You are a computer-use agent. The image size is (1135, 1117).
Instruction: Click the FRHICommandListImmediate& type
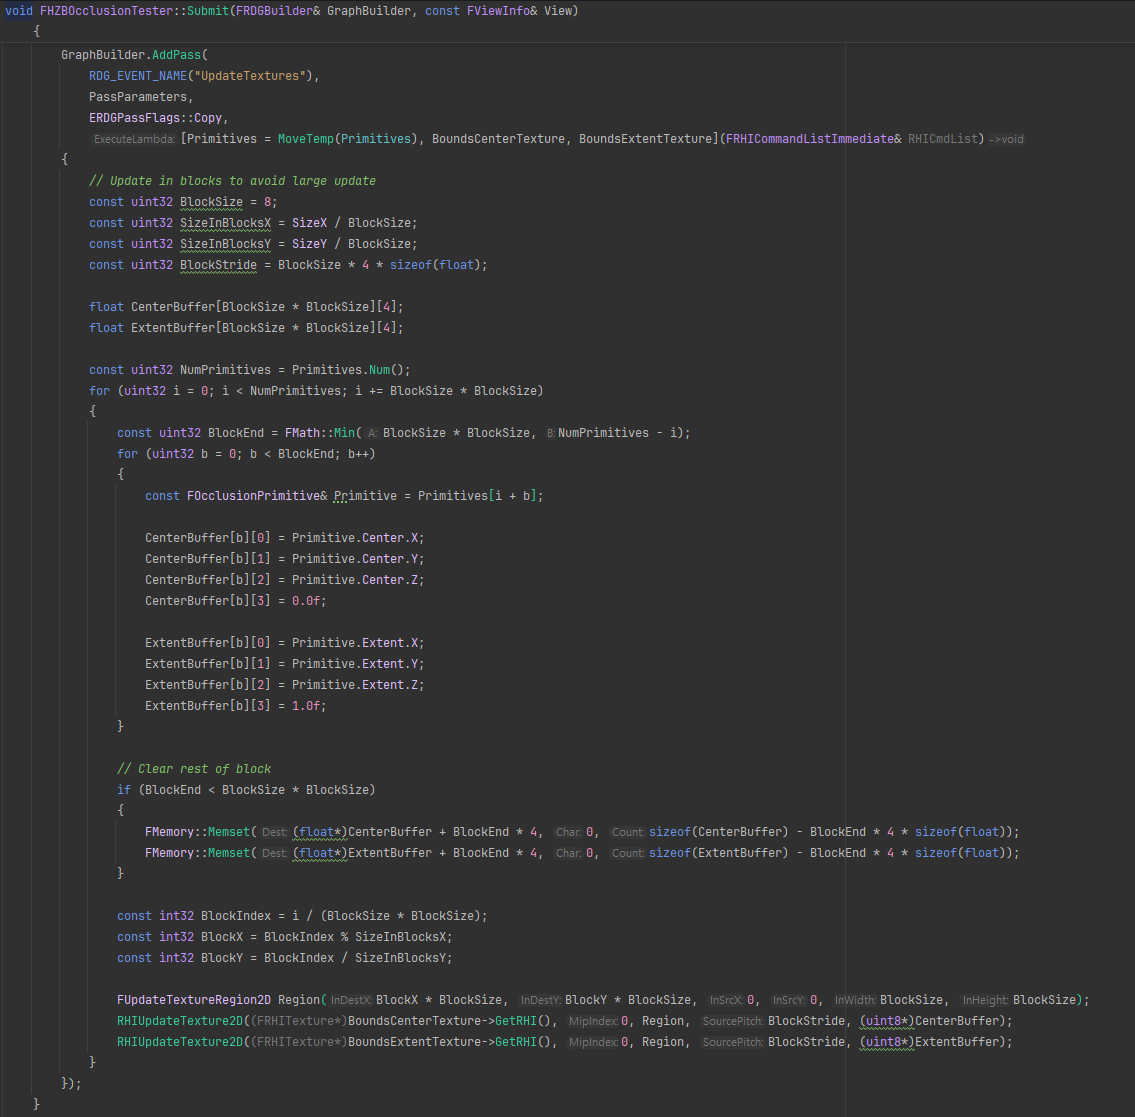pyautogui.click(x=814, y=139)
